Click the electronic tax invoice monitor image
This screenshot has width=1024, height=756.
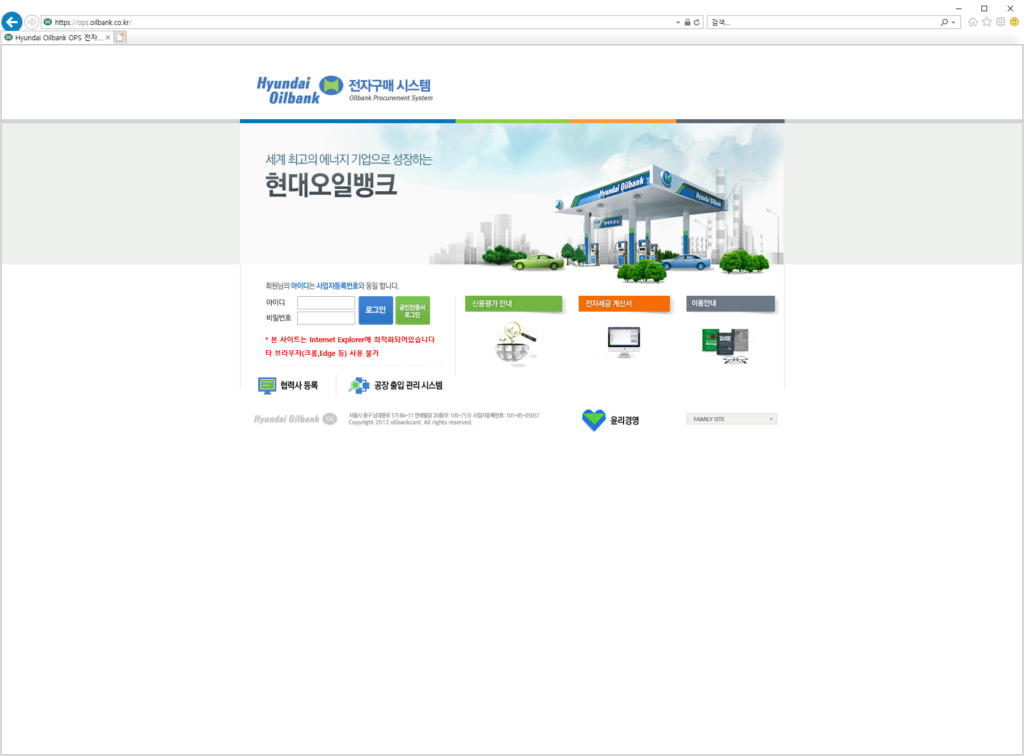(x=623, y=343)
